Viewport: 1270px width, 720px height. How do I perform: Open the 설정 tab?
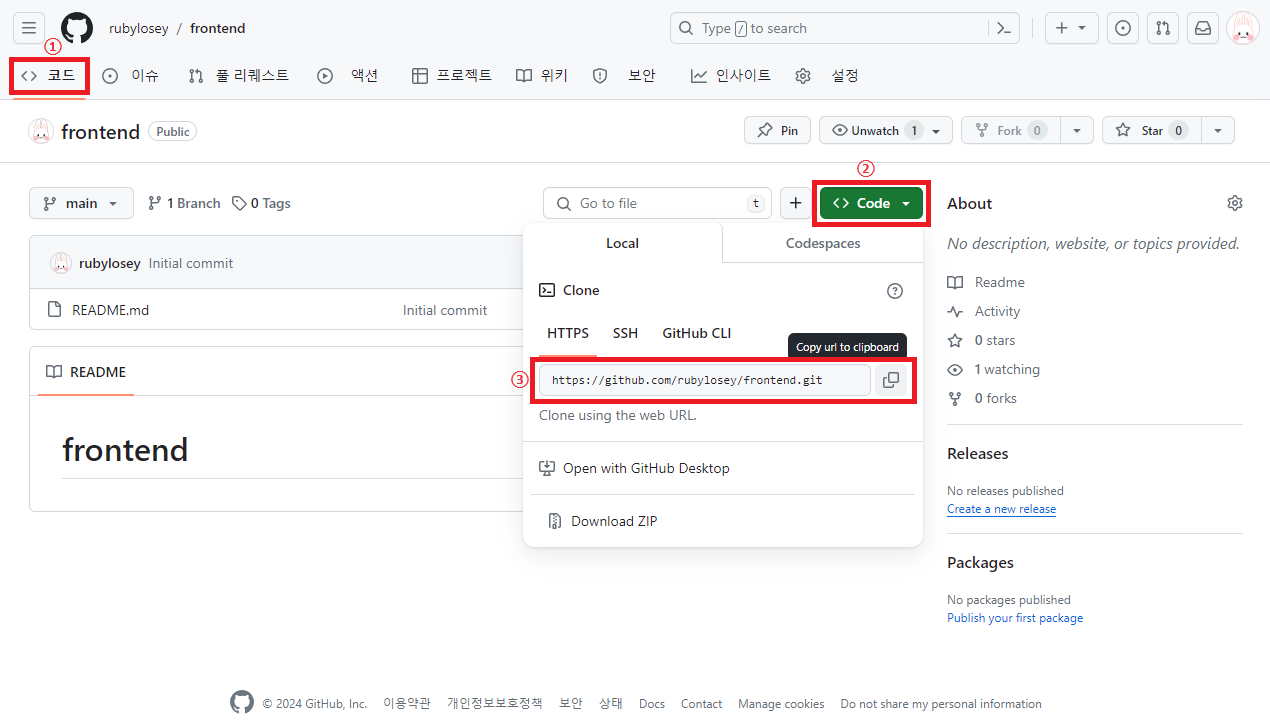(827, 76)
